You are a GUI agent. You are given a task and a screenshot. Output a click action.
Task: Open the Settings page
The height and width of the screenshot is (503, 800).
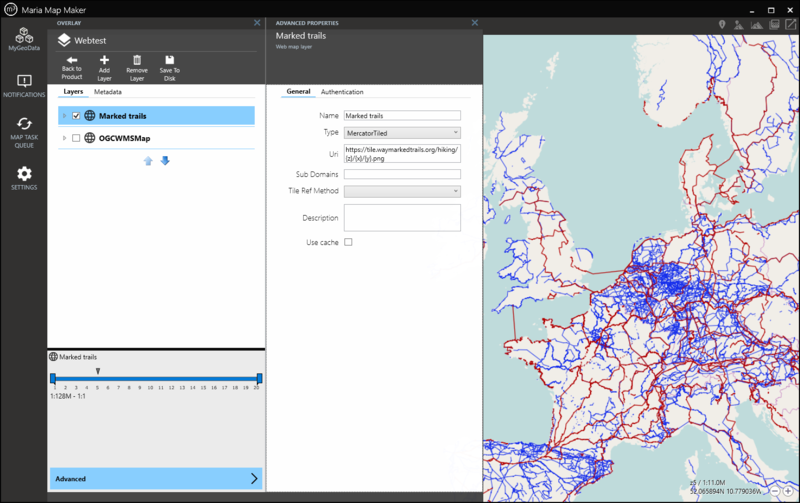(x=23, y=178)
